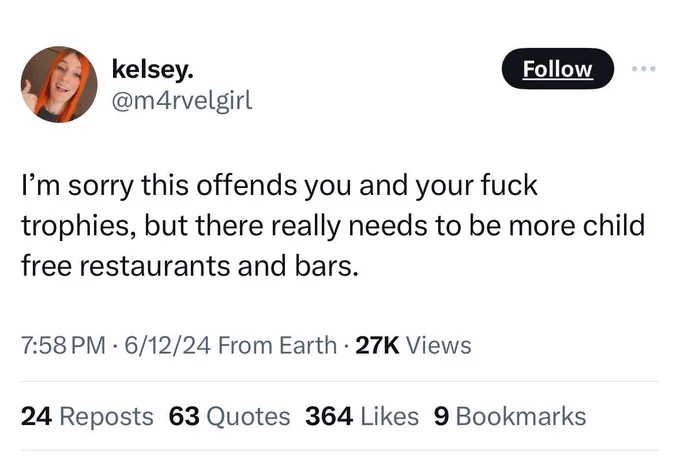Image resolution: width=680 pixels, height=462 pixels.
Task: Click the Quotes label text
Action: [248, 416]
